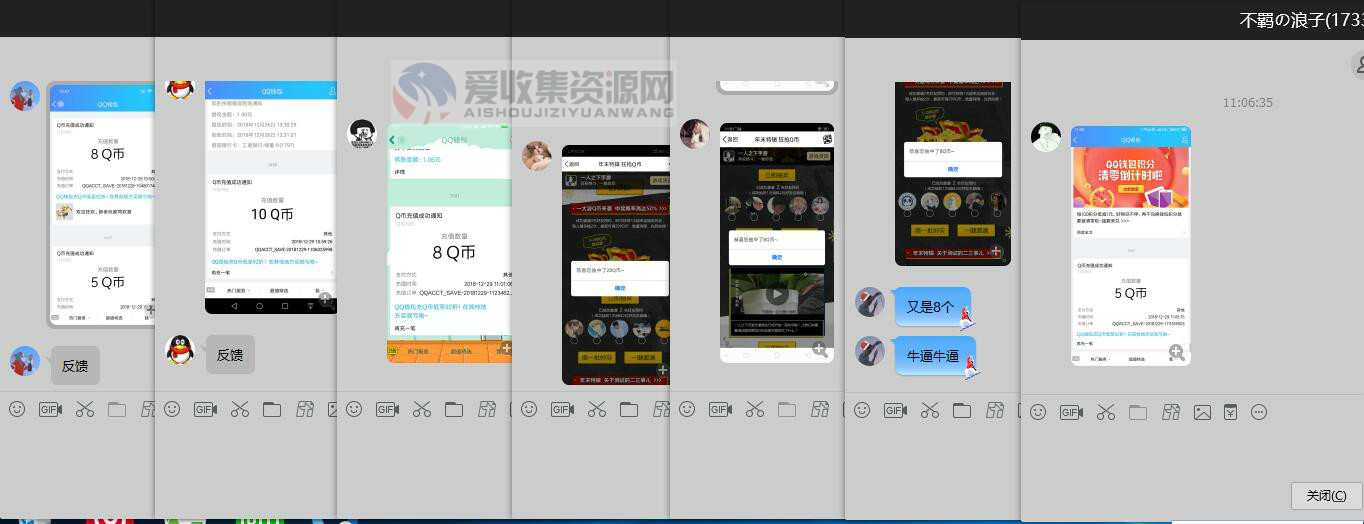1364x524 pixels.
Task: Open the 10 Q币 recharge success screenshot
Action: [x=270, y=197]
